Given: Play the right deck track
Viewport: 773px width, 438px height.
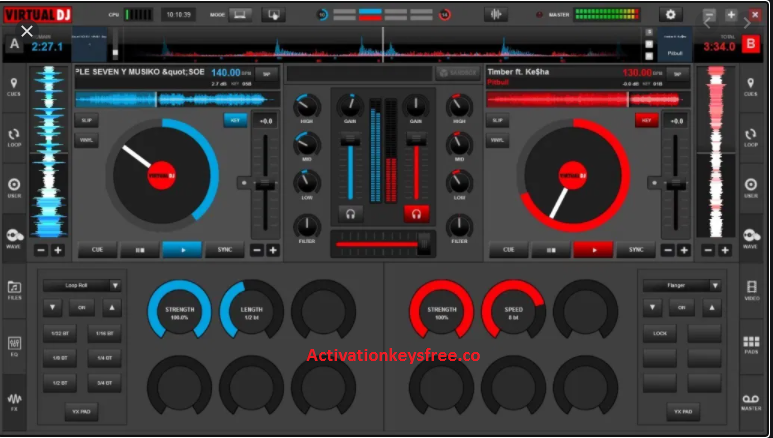Looking at the screenshot, I should pos(594,250).
